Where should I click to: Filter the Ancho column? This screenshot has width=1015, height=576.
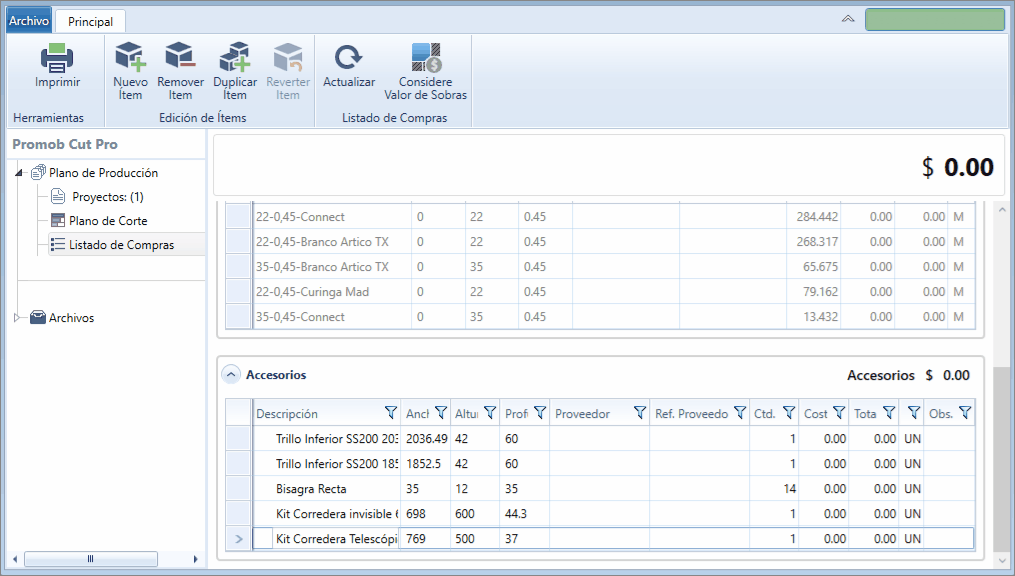[x=441, y=412]
